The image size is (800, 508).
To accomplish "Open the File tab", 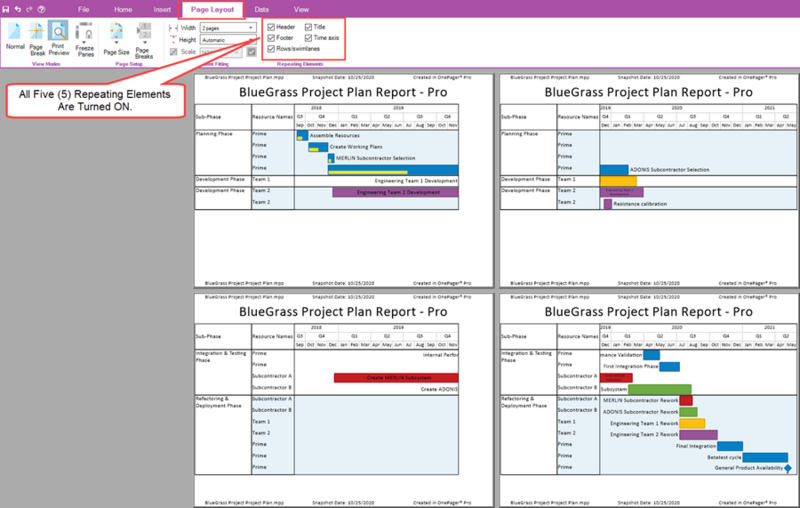I will (84, 9).
